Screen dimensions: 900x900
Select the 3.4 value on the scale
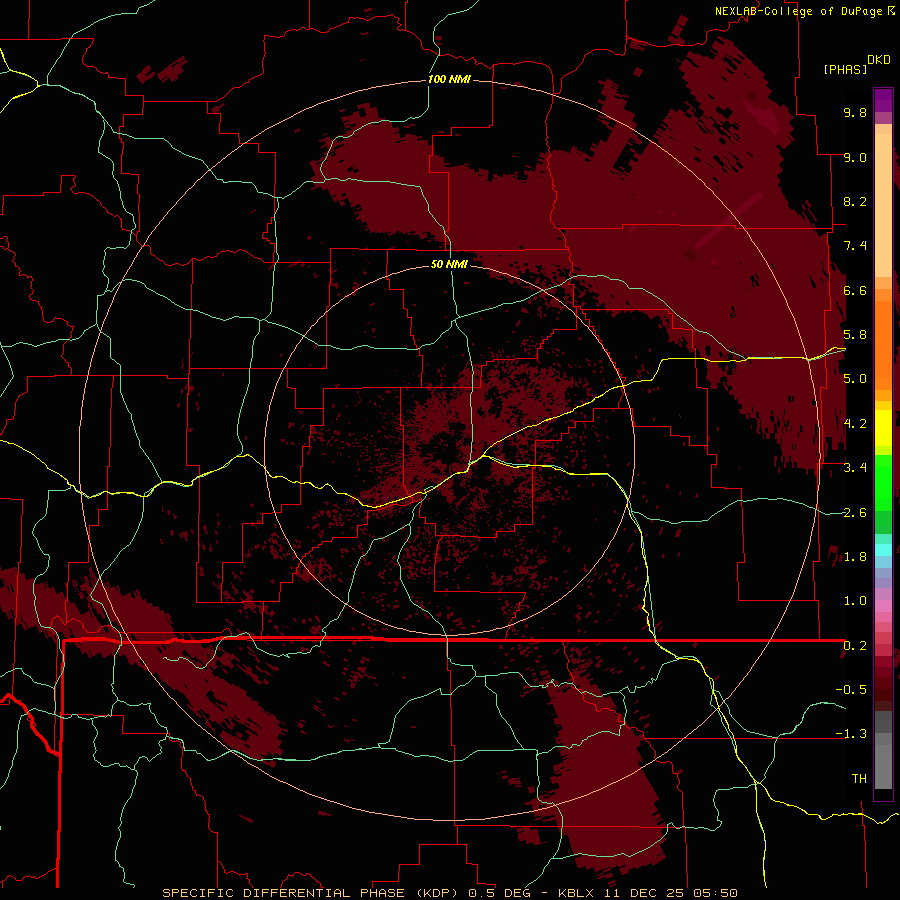pos(855,468)
